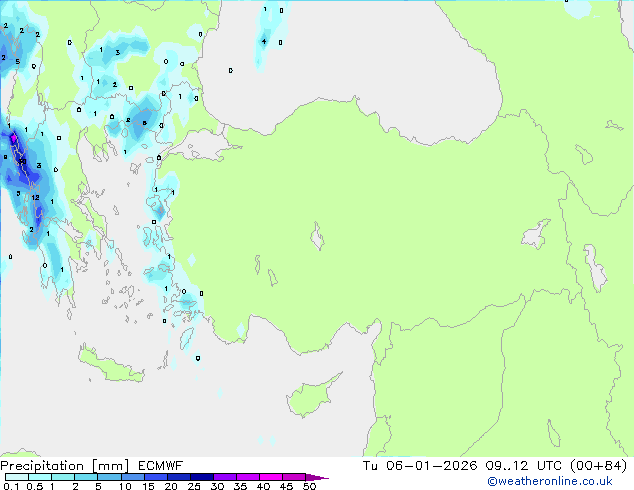Click the above-50 mm arrow tip of legend

[317, 477]
